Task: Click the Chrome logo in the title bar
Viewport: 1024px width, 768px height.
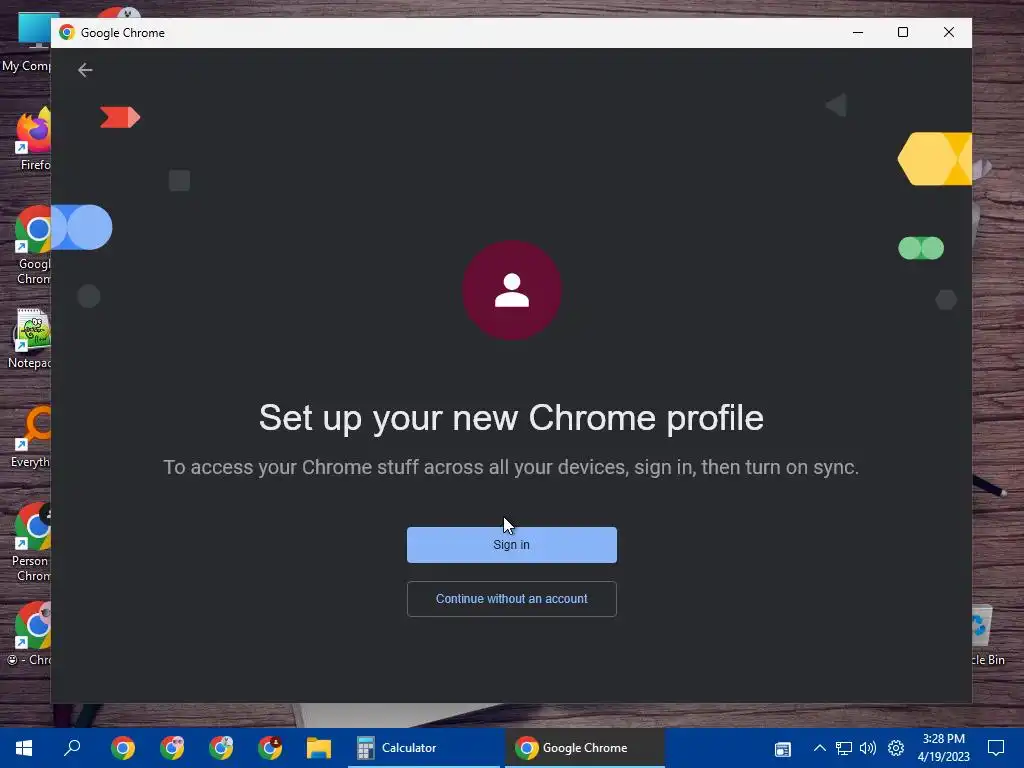Action: 67,32
